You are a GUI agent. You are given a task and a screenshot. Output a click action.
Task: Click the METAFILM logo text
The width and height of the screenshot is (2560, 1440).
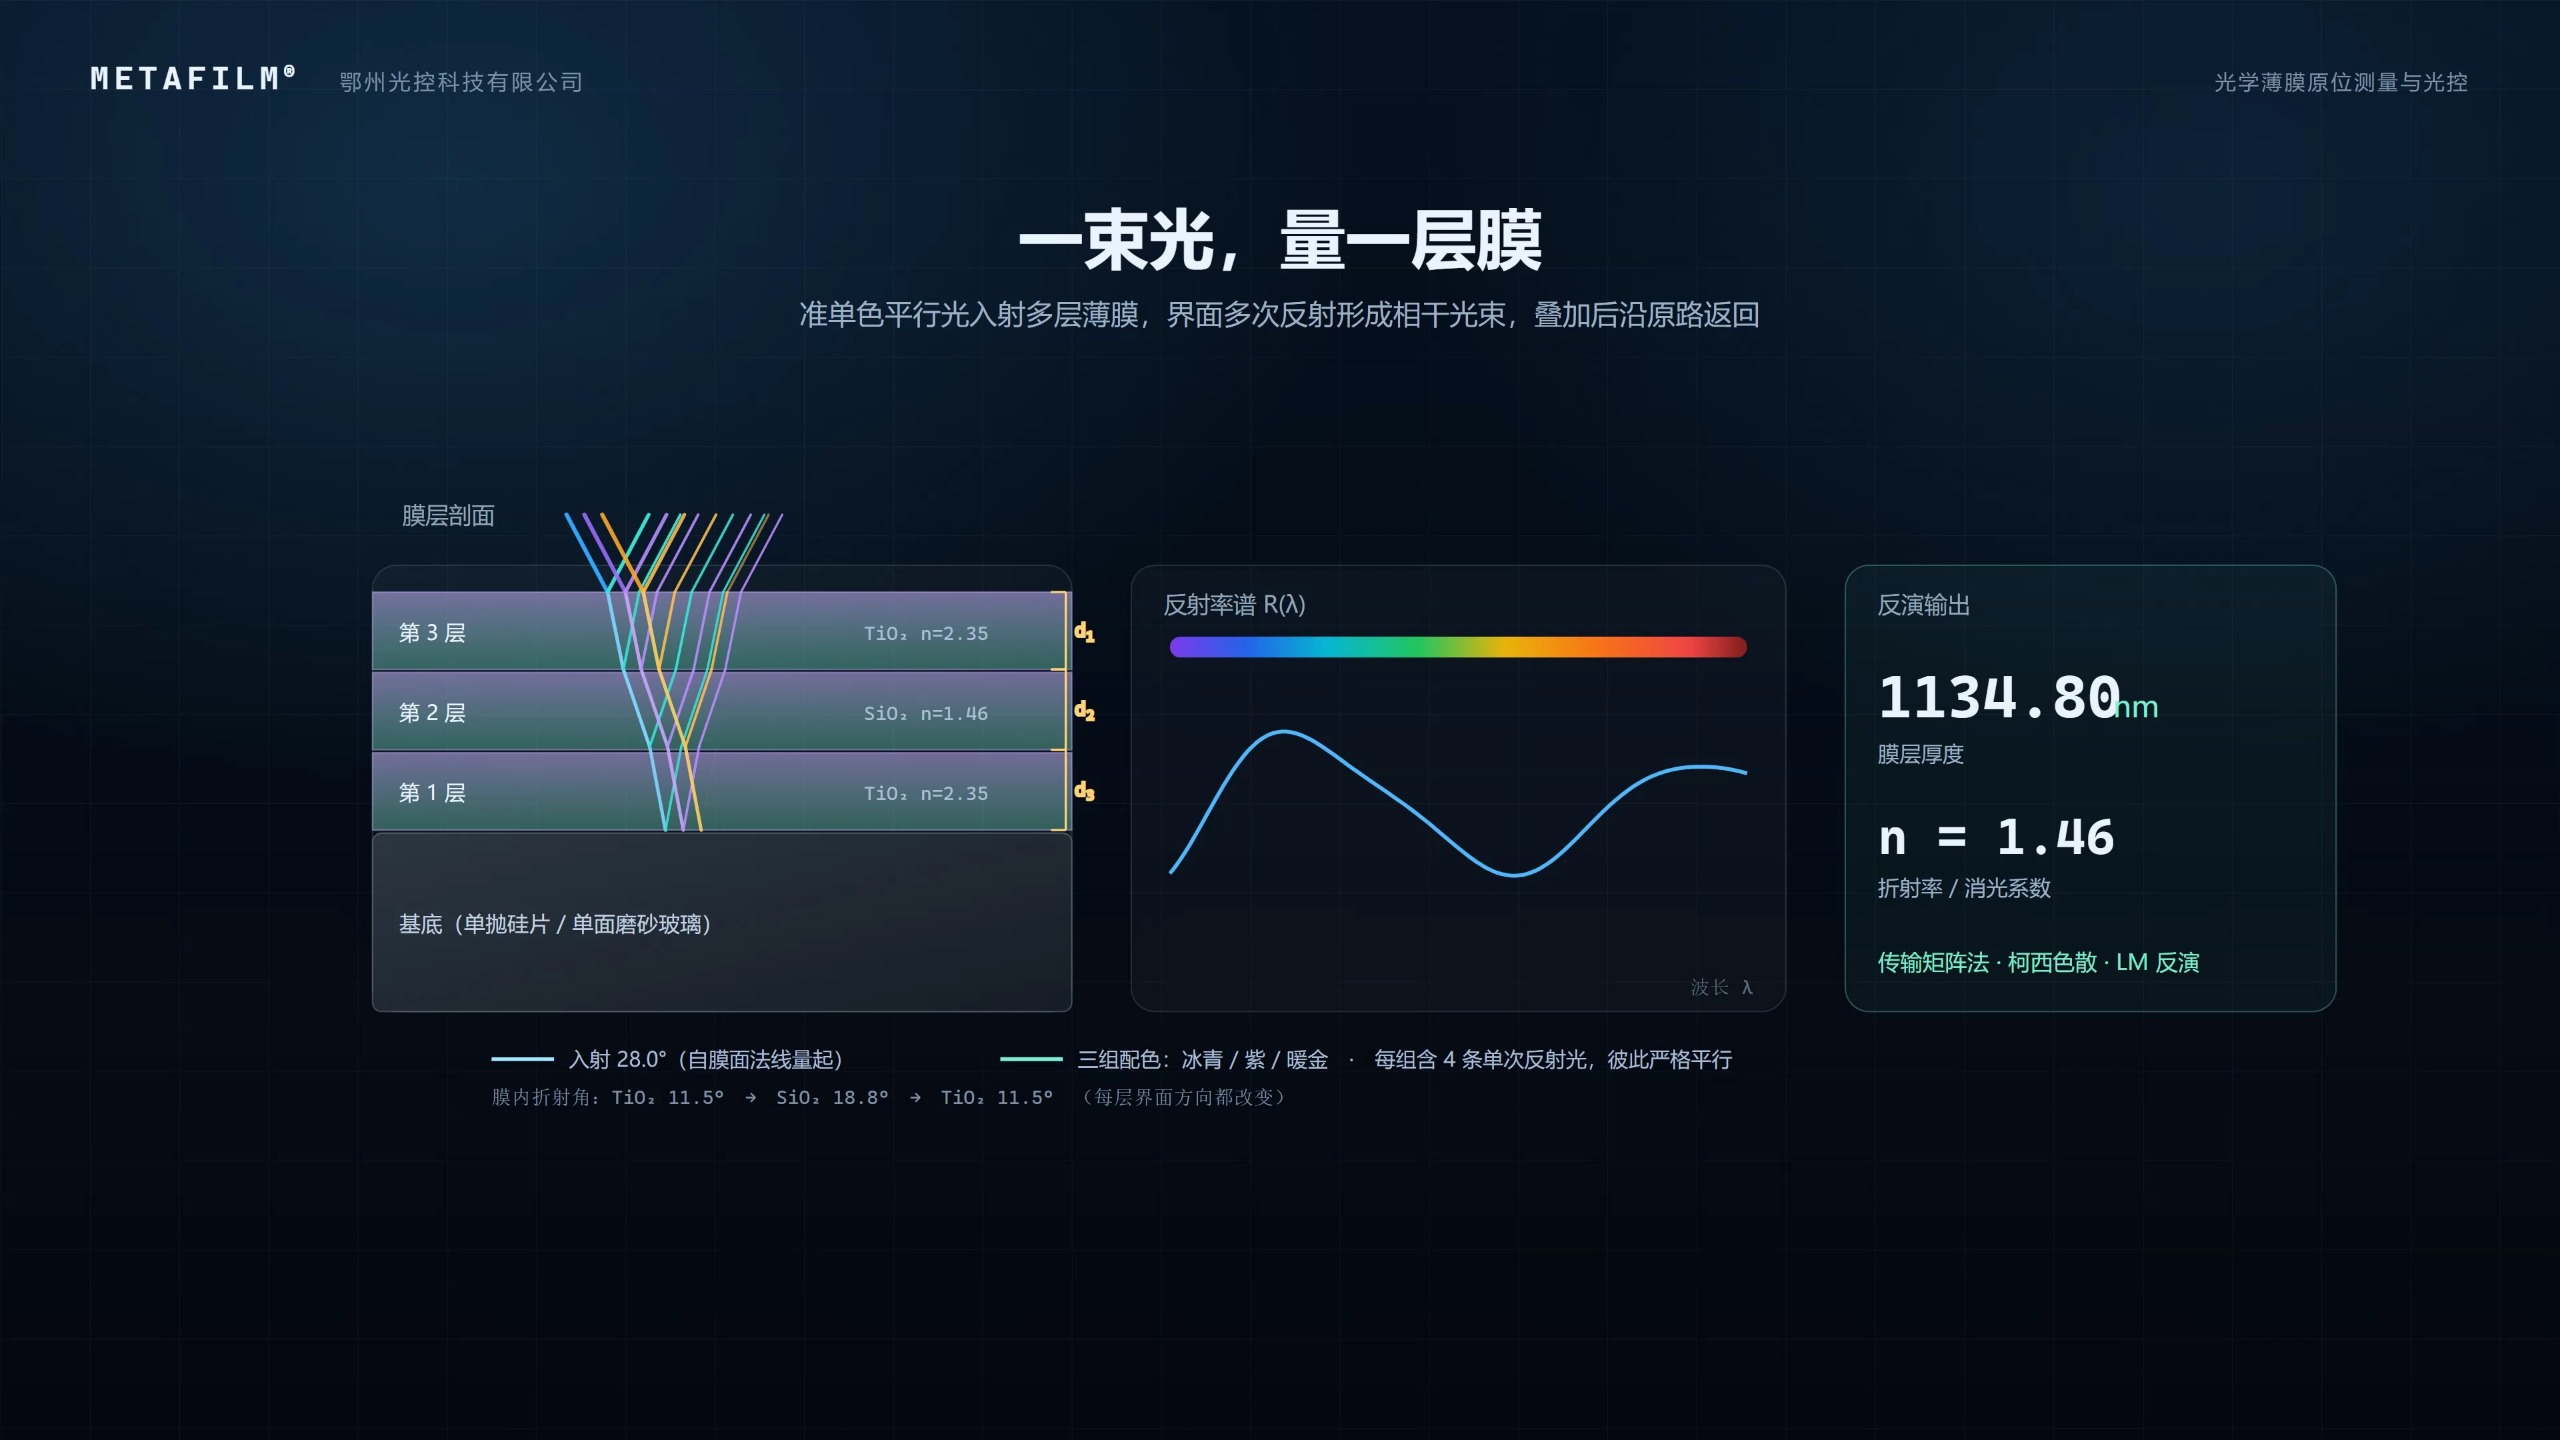(x=193, y=79)
